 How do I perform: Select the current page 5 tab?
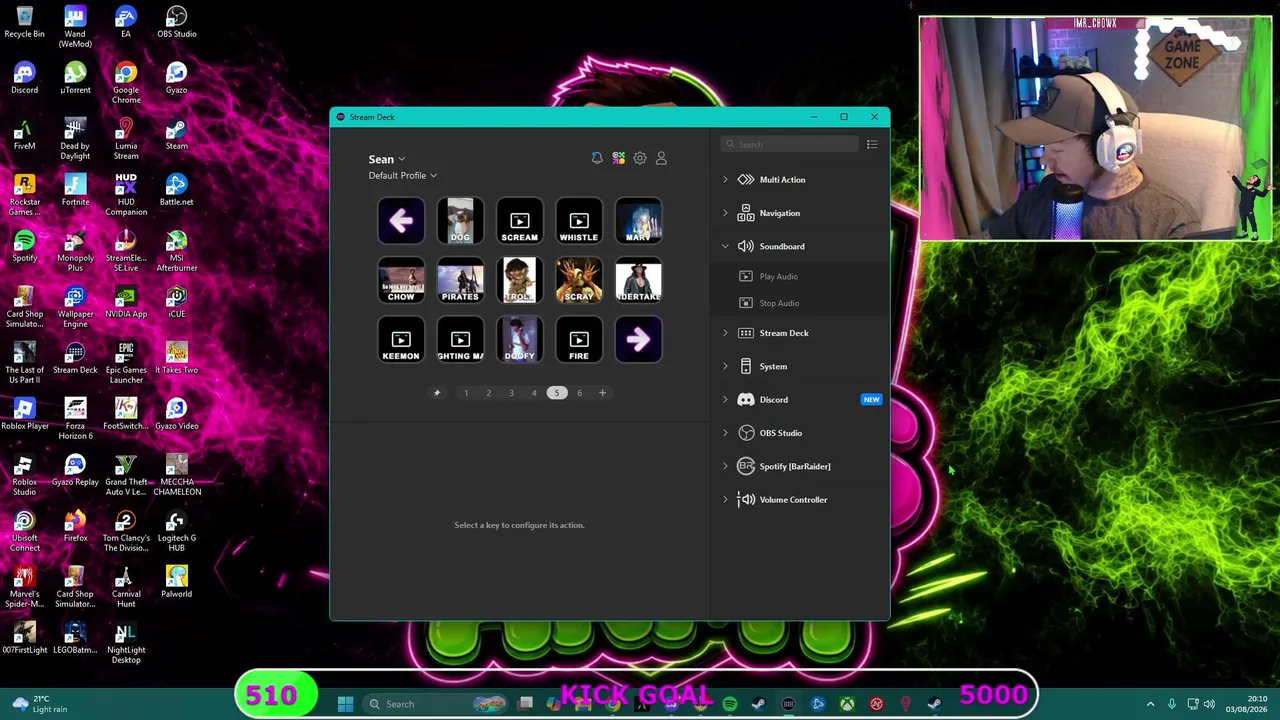coord(557,393)
